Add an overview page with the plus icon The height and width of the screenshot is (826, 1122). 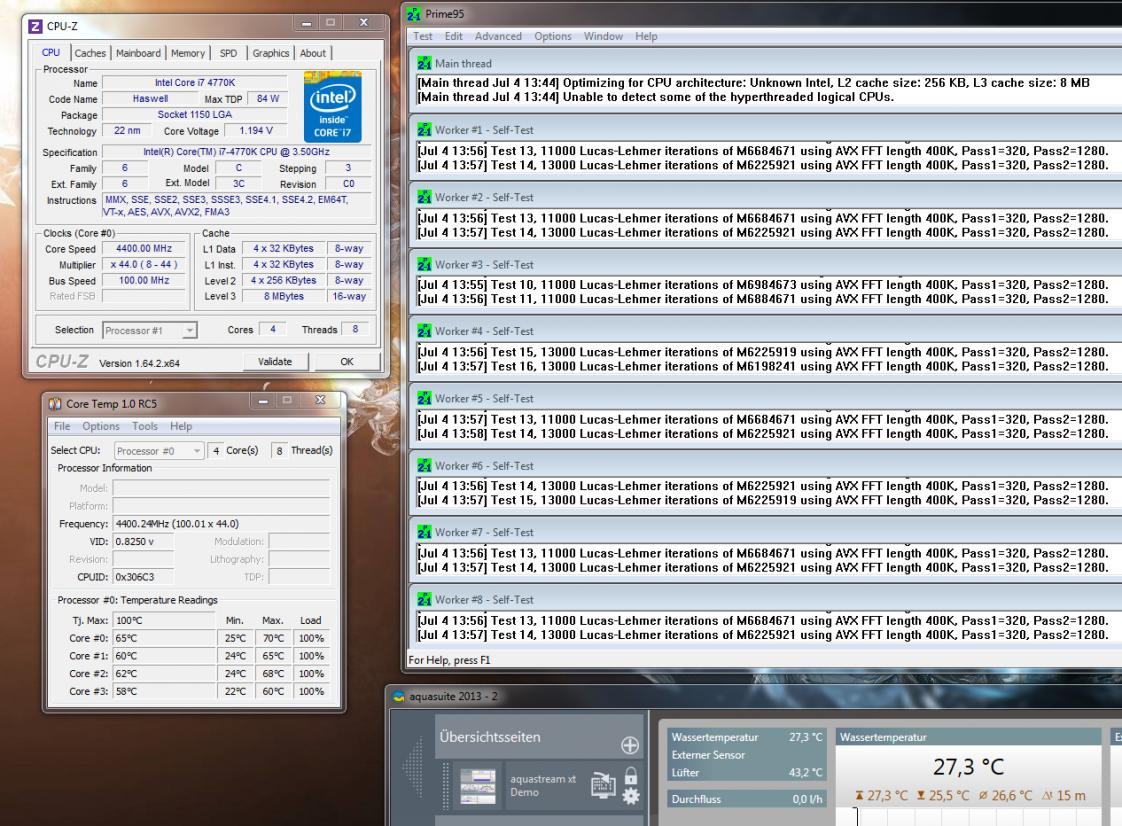click(x=630, y=745)
